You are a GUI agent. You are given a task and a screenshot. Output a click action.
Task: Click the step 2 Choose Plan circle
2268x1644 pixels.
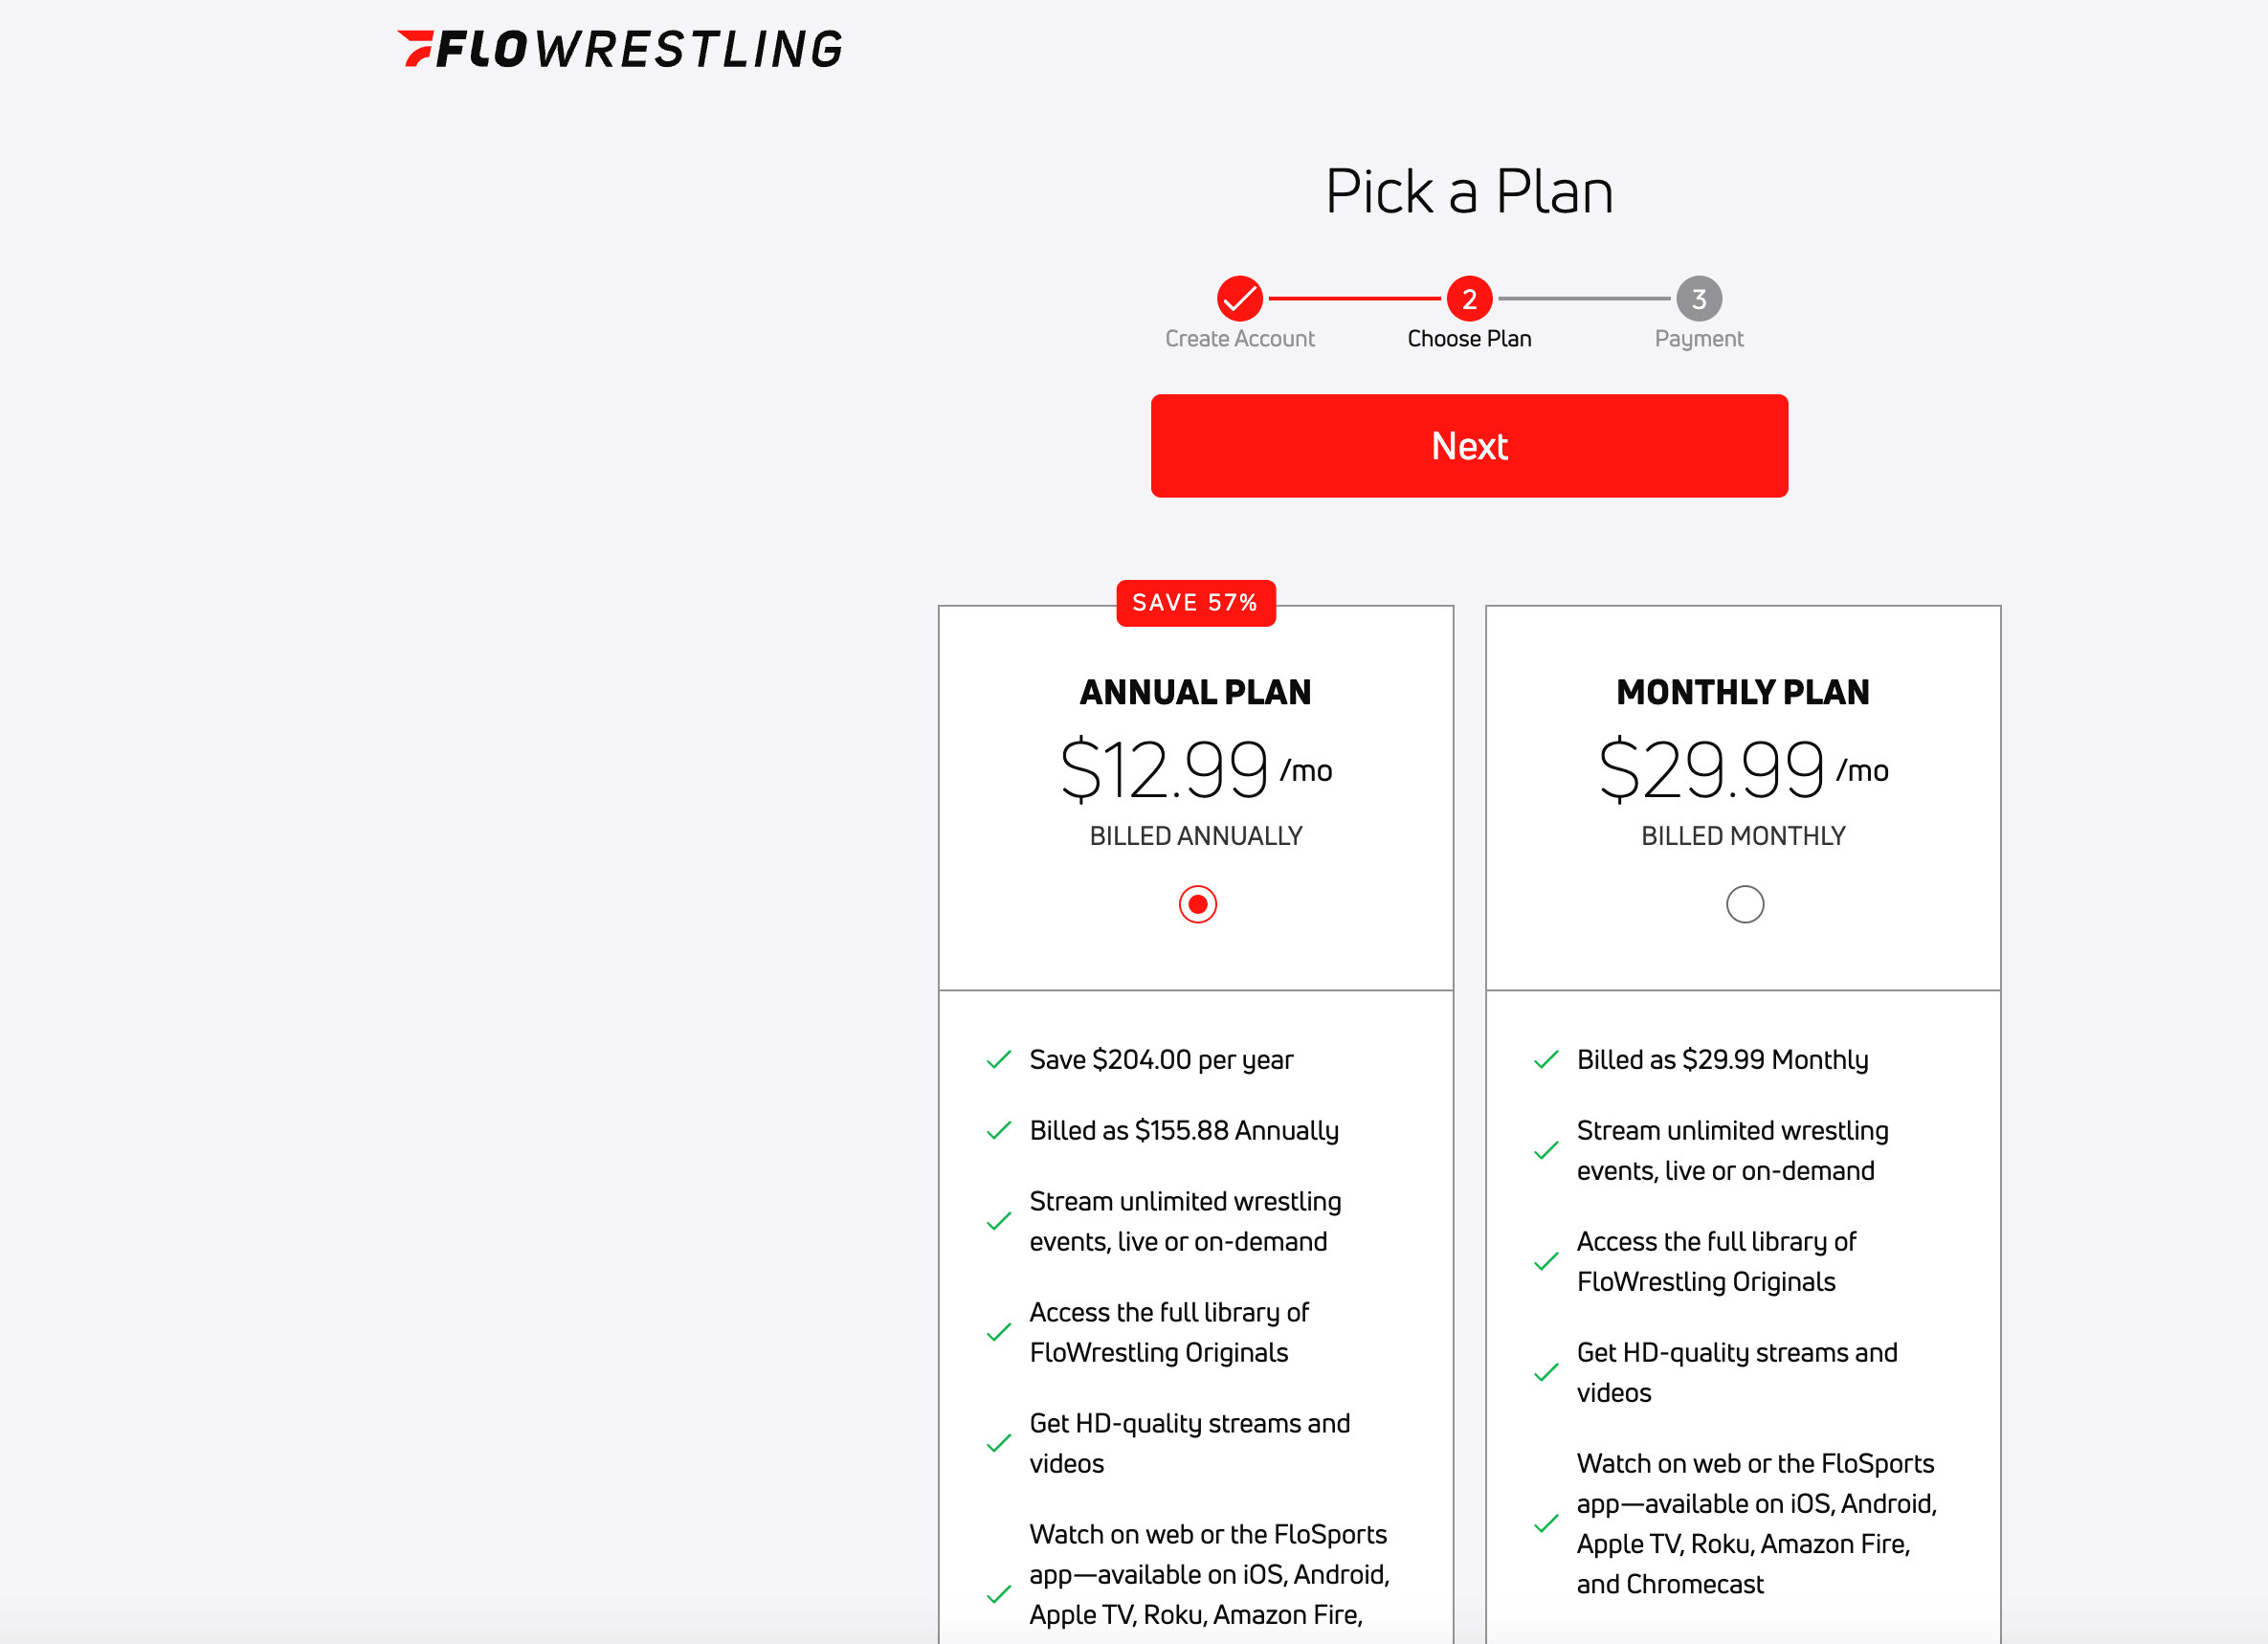coord(1469,298)
